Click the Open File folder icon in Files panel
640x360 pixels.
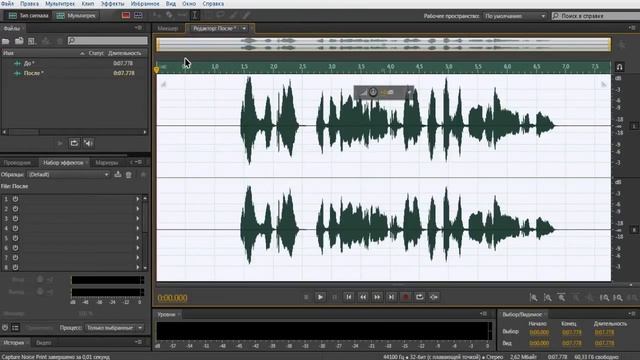tap(6, 41)
